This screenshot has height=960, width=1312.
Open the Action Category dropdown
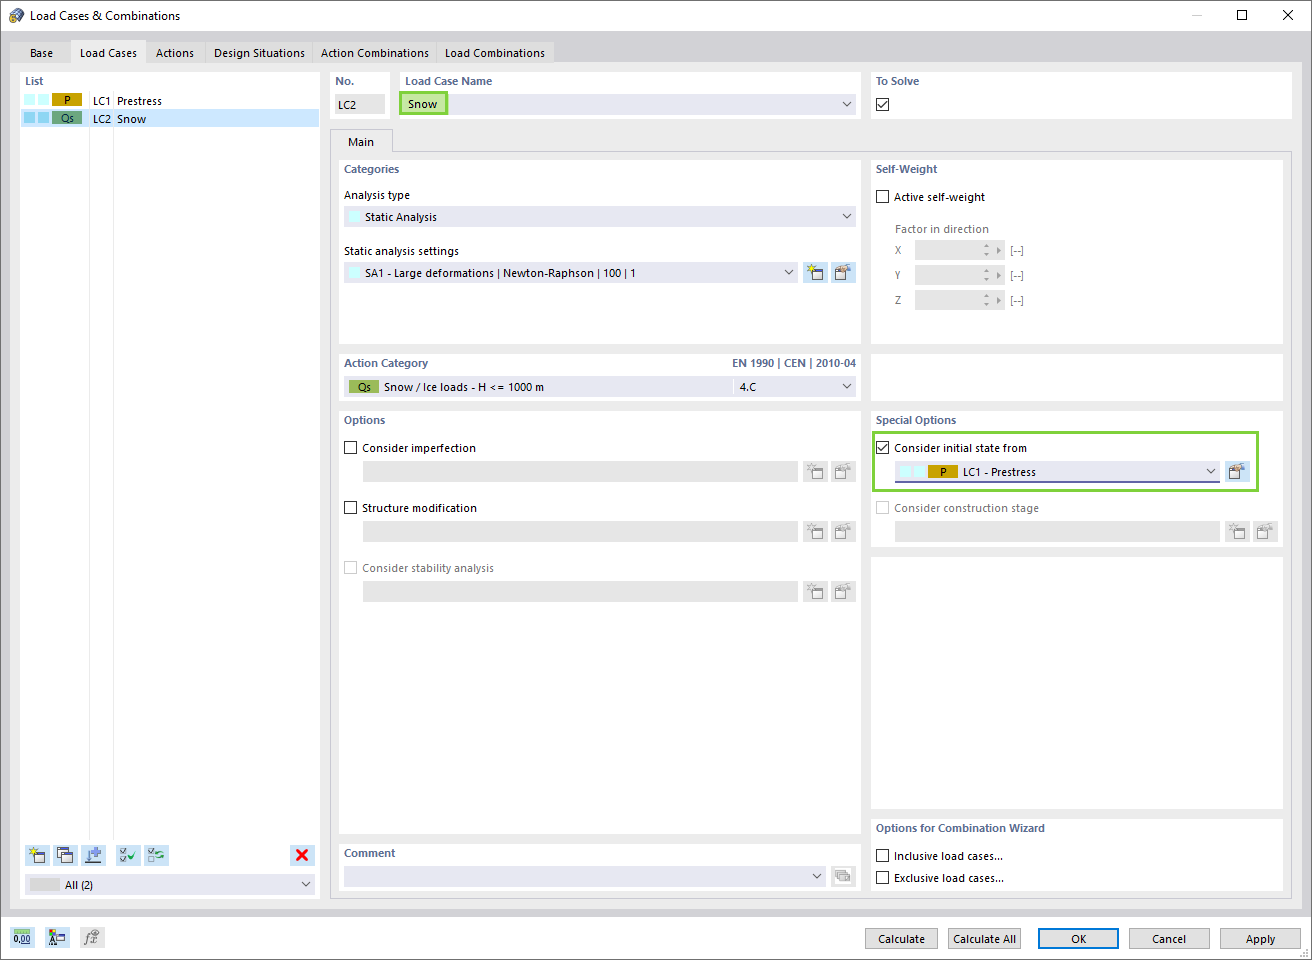(846, 386)
